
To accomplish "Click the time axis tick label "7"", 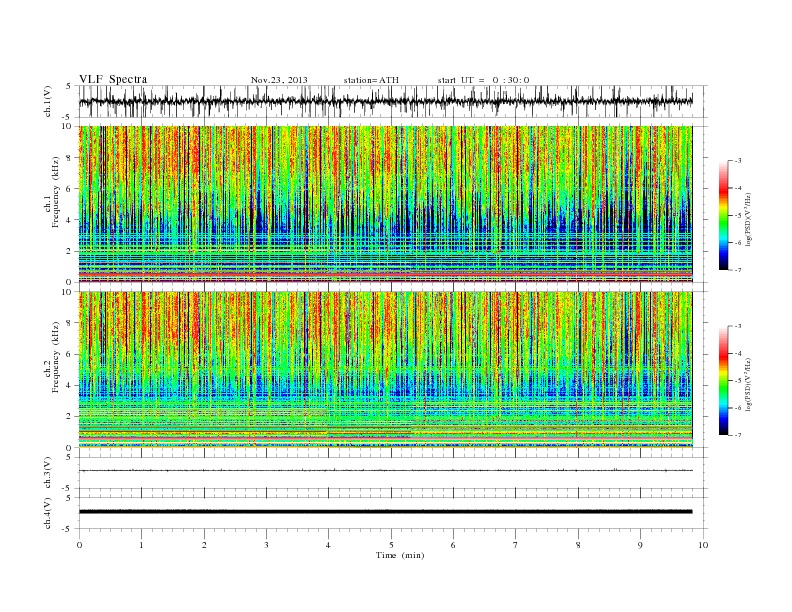I will [x=516, y=545].
